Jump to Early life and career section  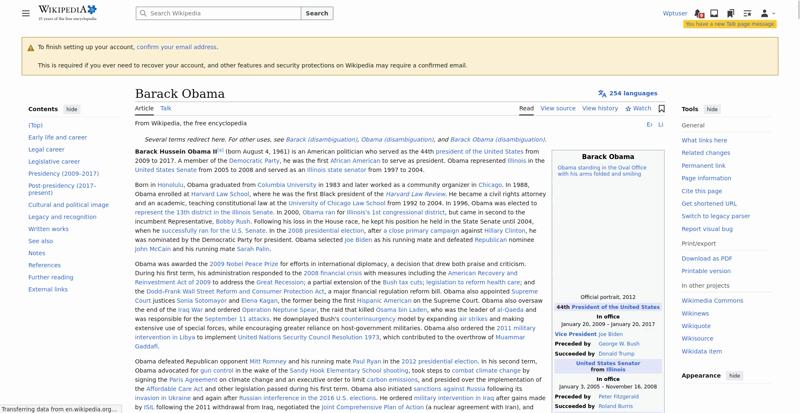tap(57, 137)
